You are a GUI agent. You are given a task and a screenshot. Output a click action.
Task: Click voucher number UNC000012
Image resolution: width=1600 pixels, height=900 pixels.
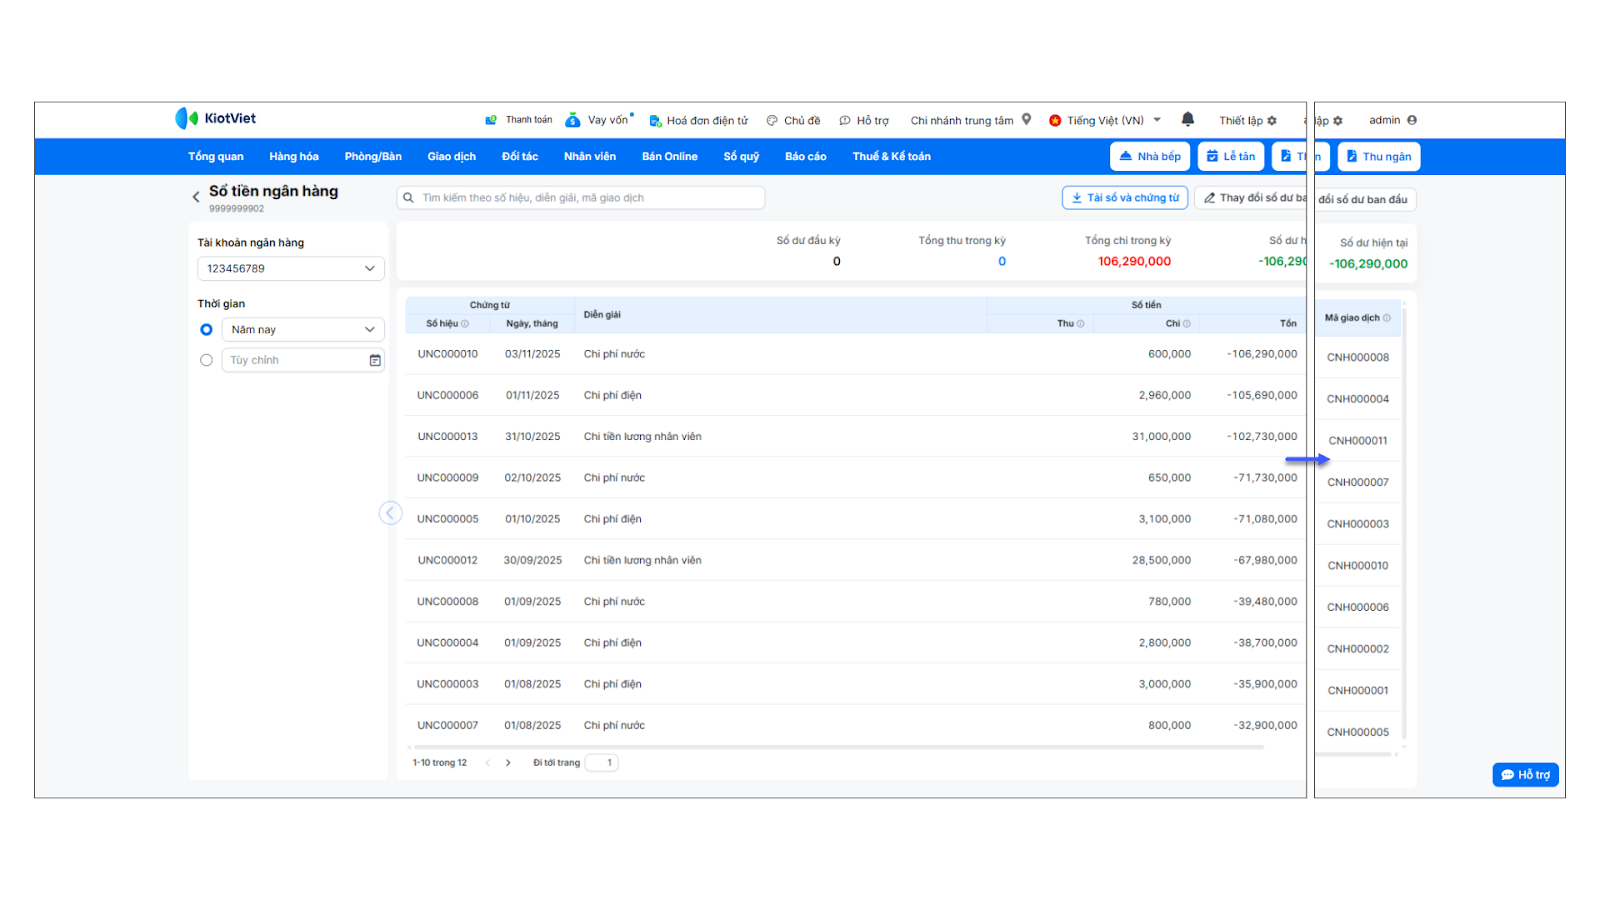(x=448, y=561)
